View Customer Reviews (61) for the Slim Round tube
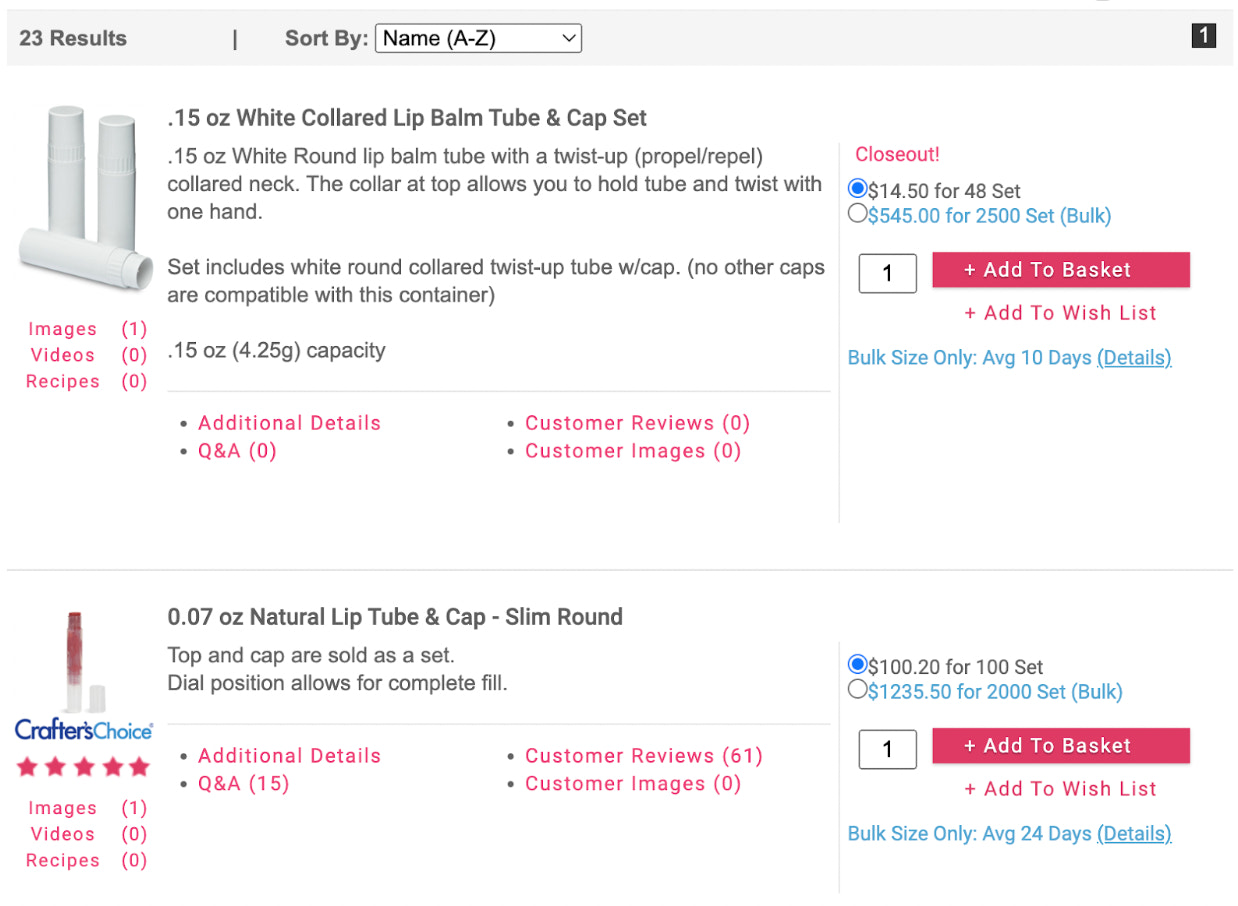 click(643, 755)
